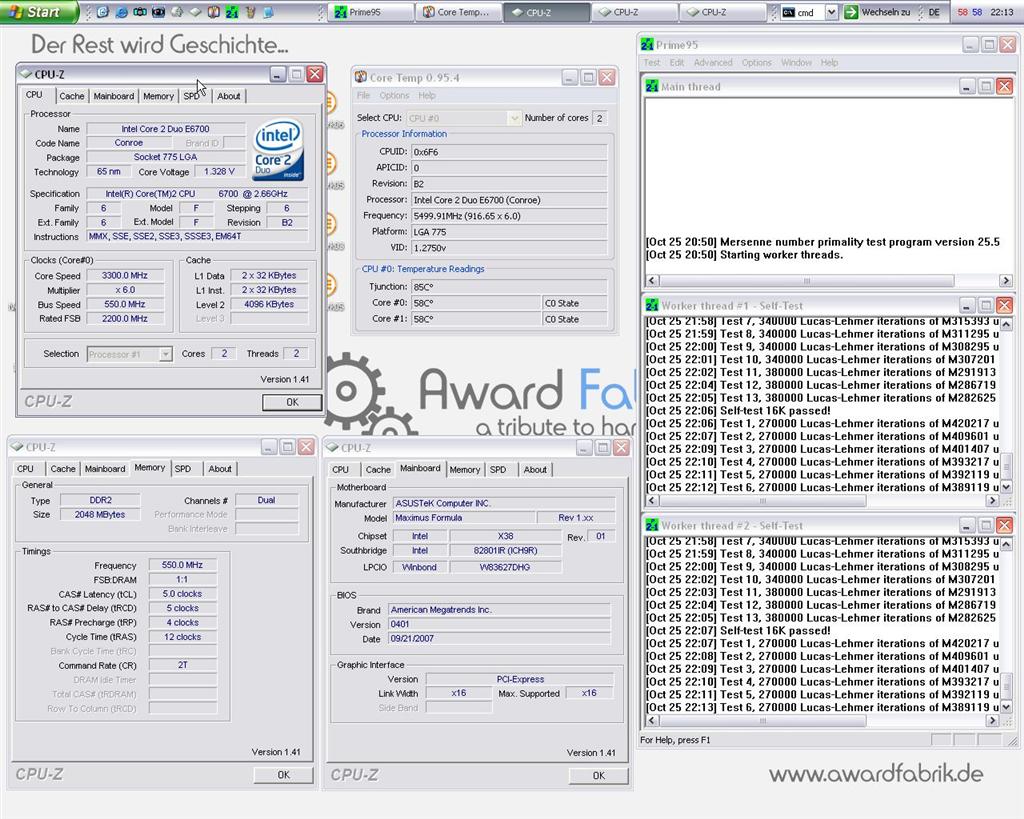1024x819 pixels.
Task: Select the About tab in Mainboard CPU-Z window
Action: tap(535, 469)
